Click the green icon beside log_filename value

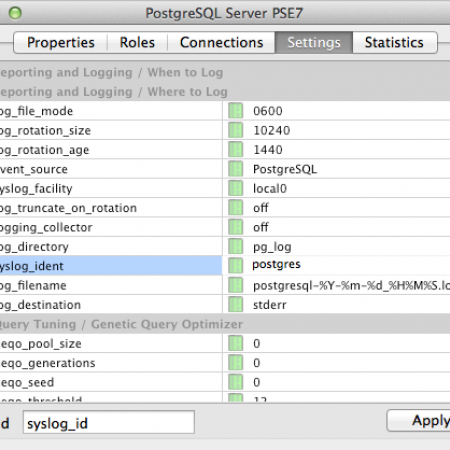point(236,285)
